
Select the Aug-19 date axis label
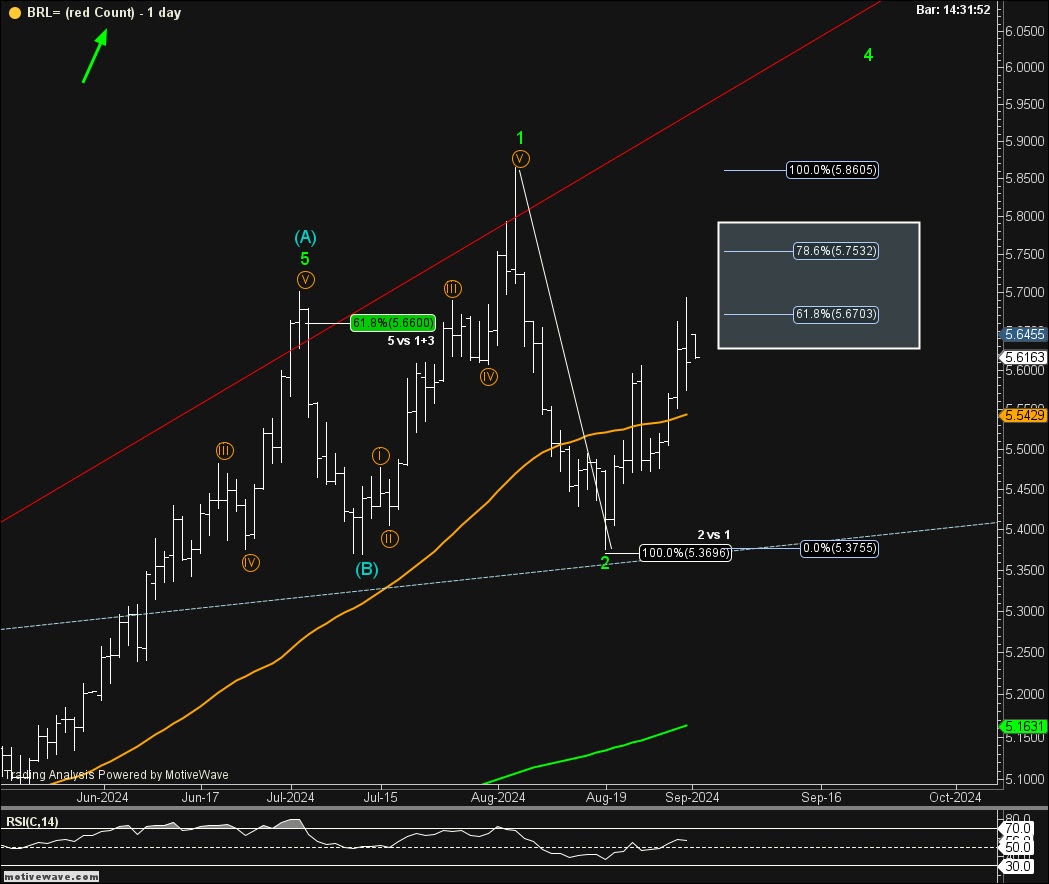pos(606,797)
